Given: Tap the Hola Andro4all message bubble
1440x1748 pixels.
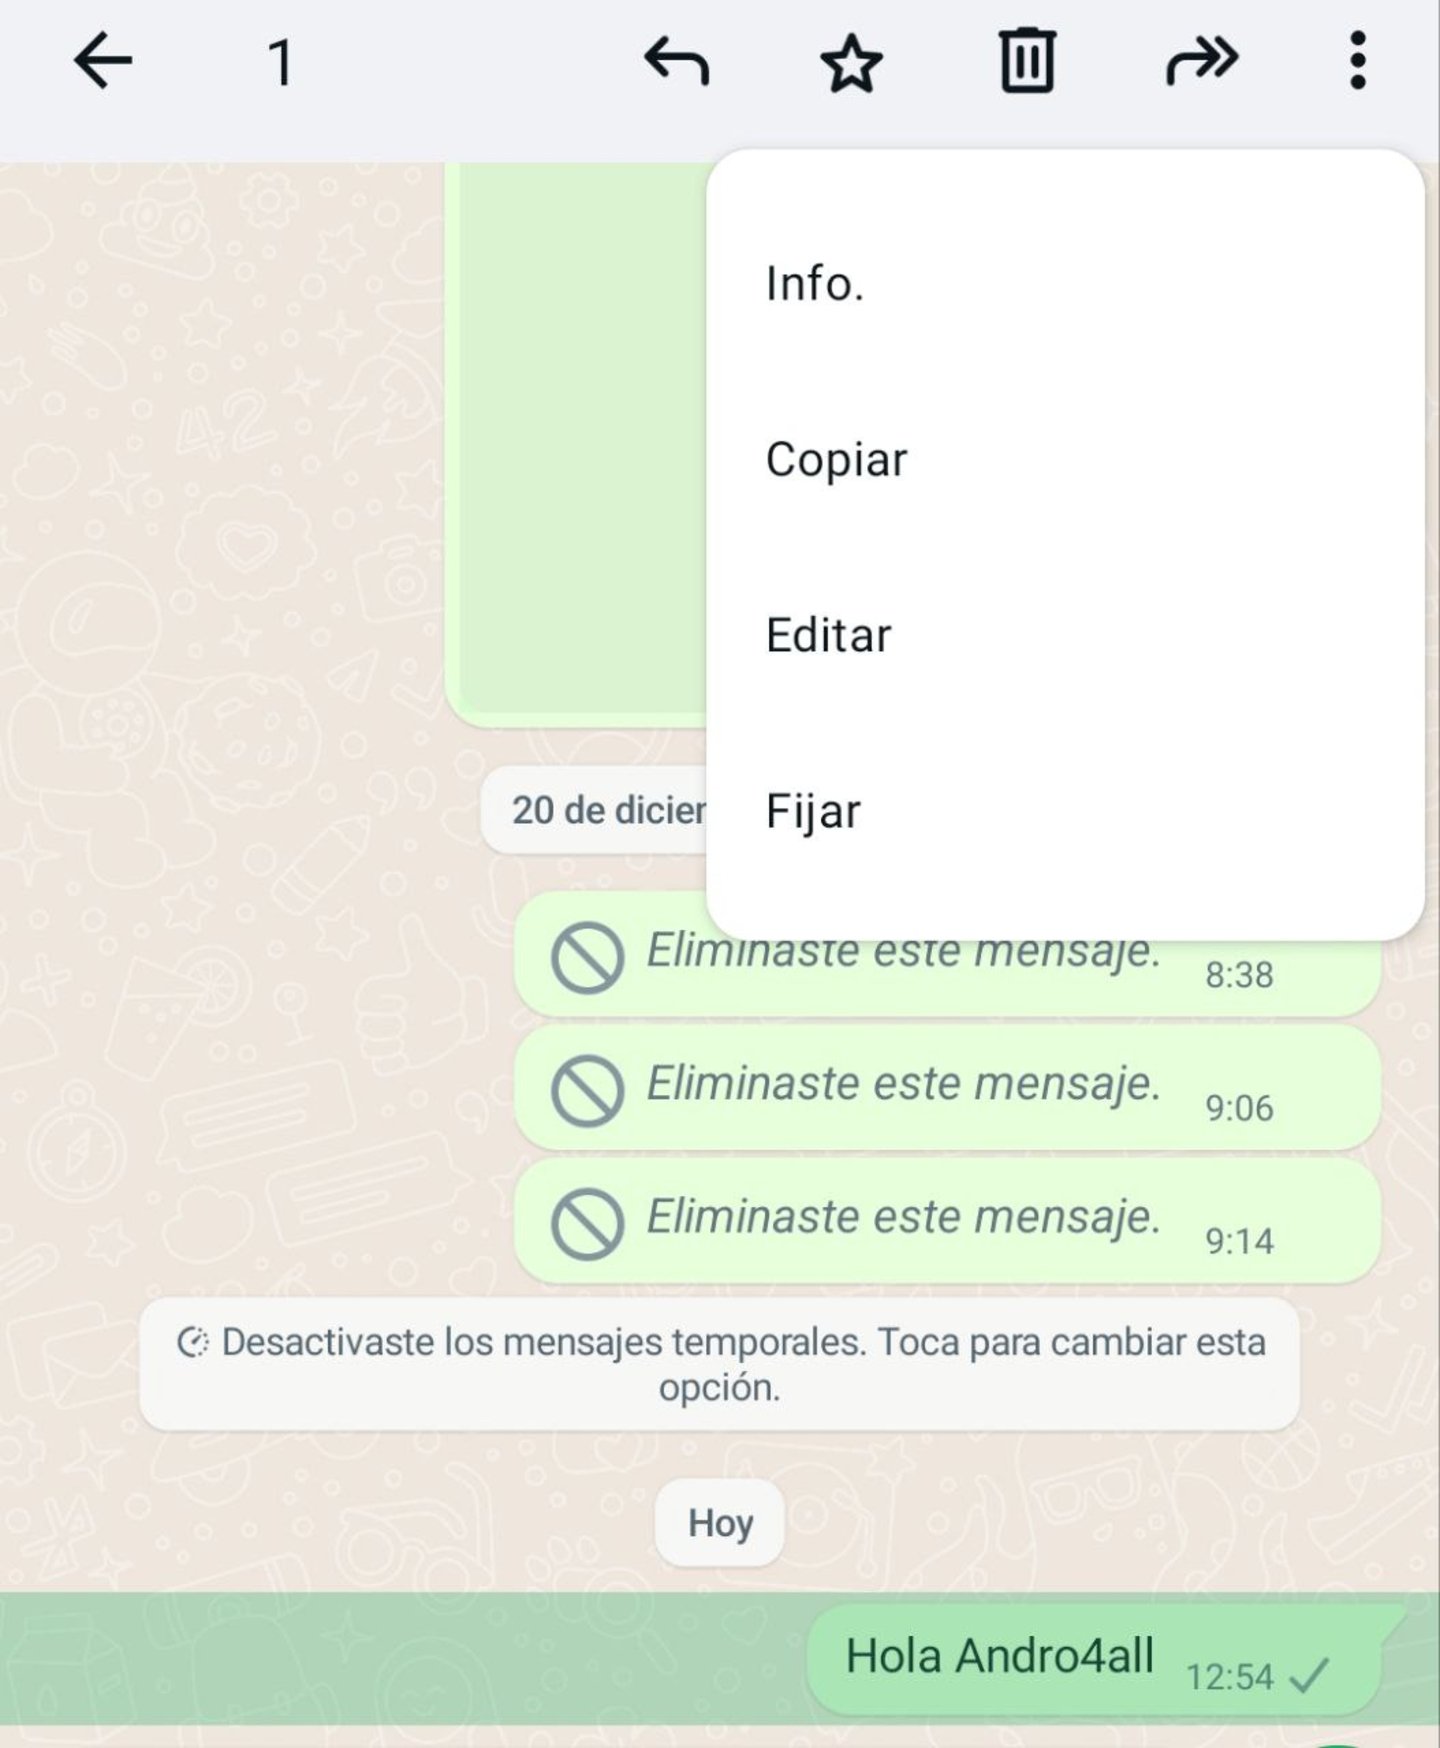Looking at the screenshot, I should click(1093, 1658).
